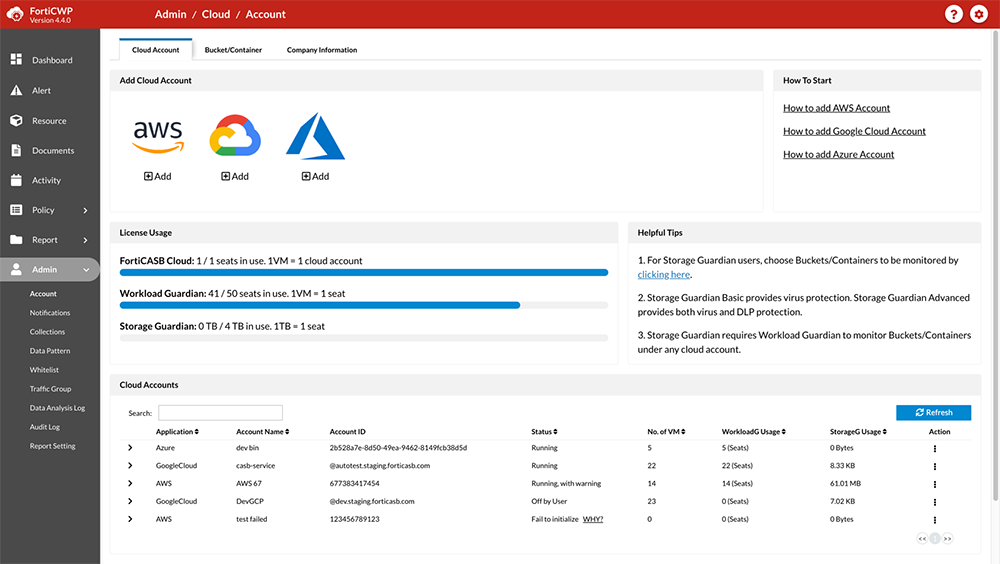
Task: Open action menu for test failed row
Action: pyautogui.click(x=934, y=520)
